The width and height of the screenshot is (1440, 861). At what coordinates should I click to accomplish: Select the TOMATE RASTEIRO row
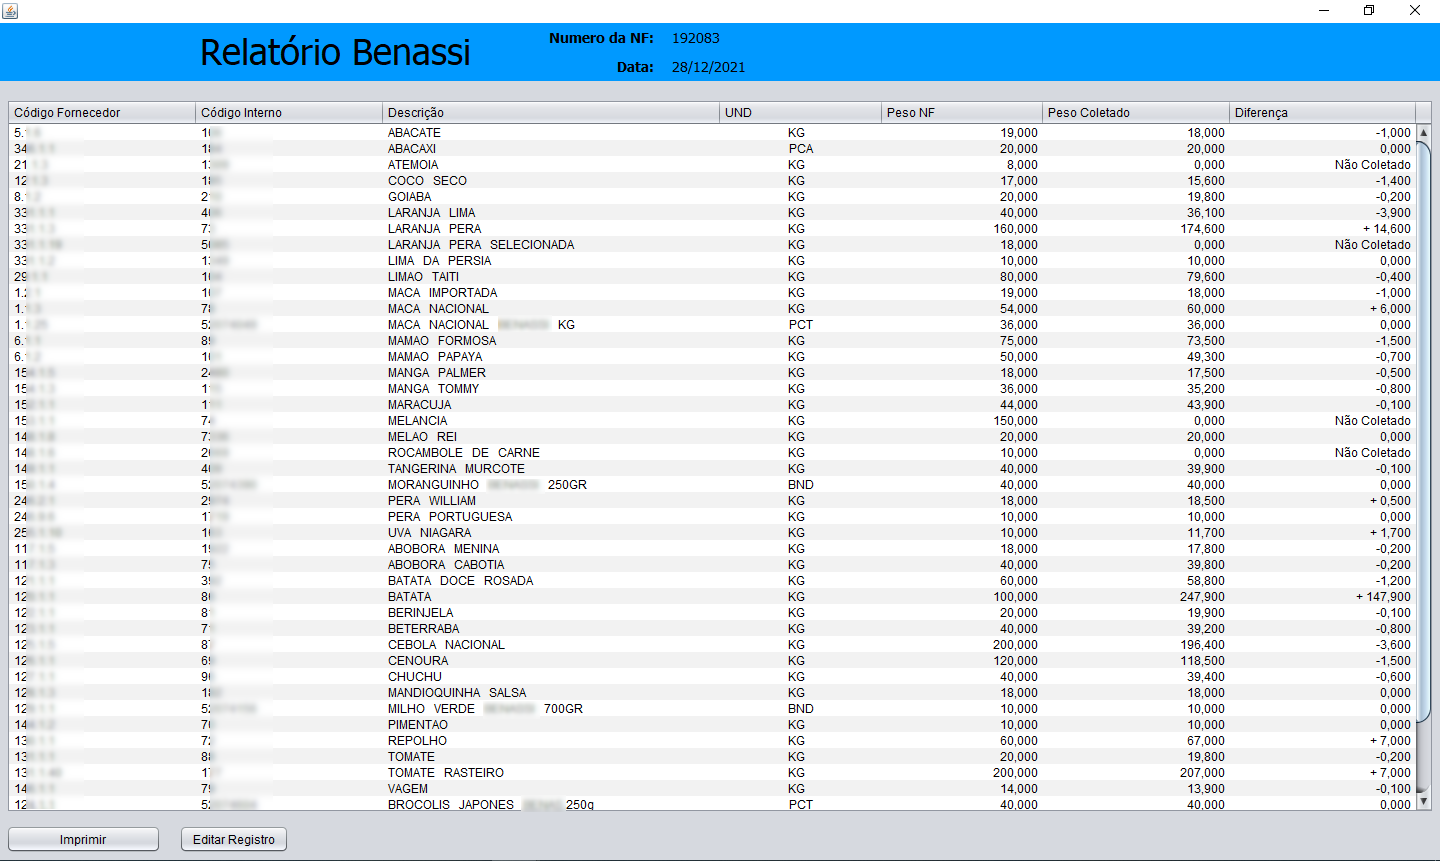(x=712, y=773)
